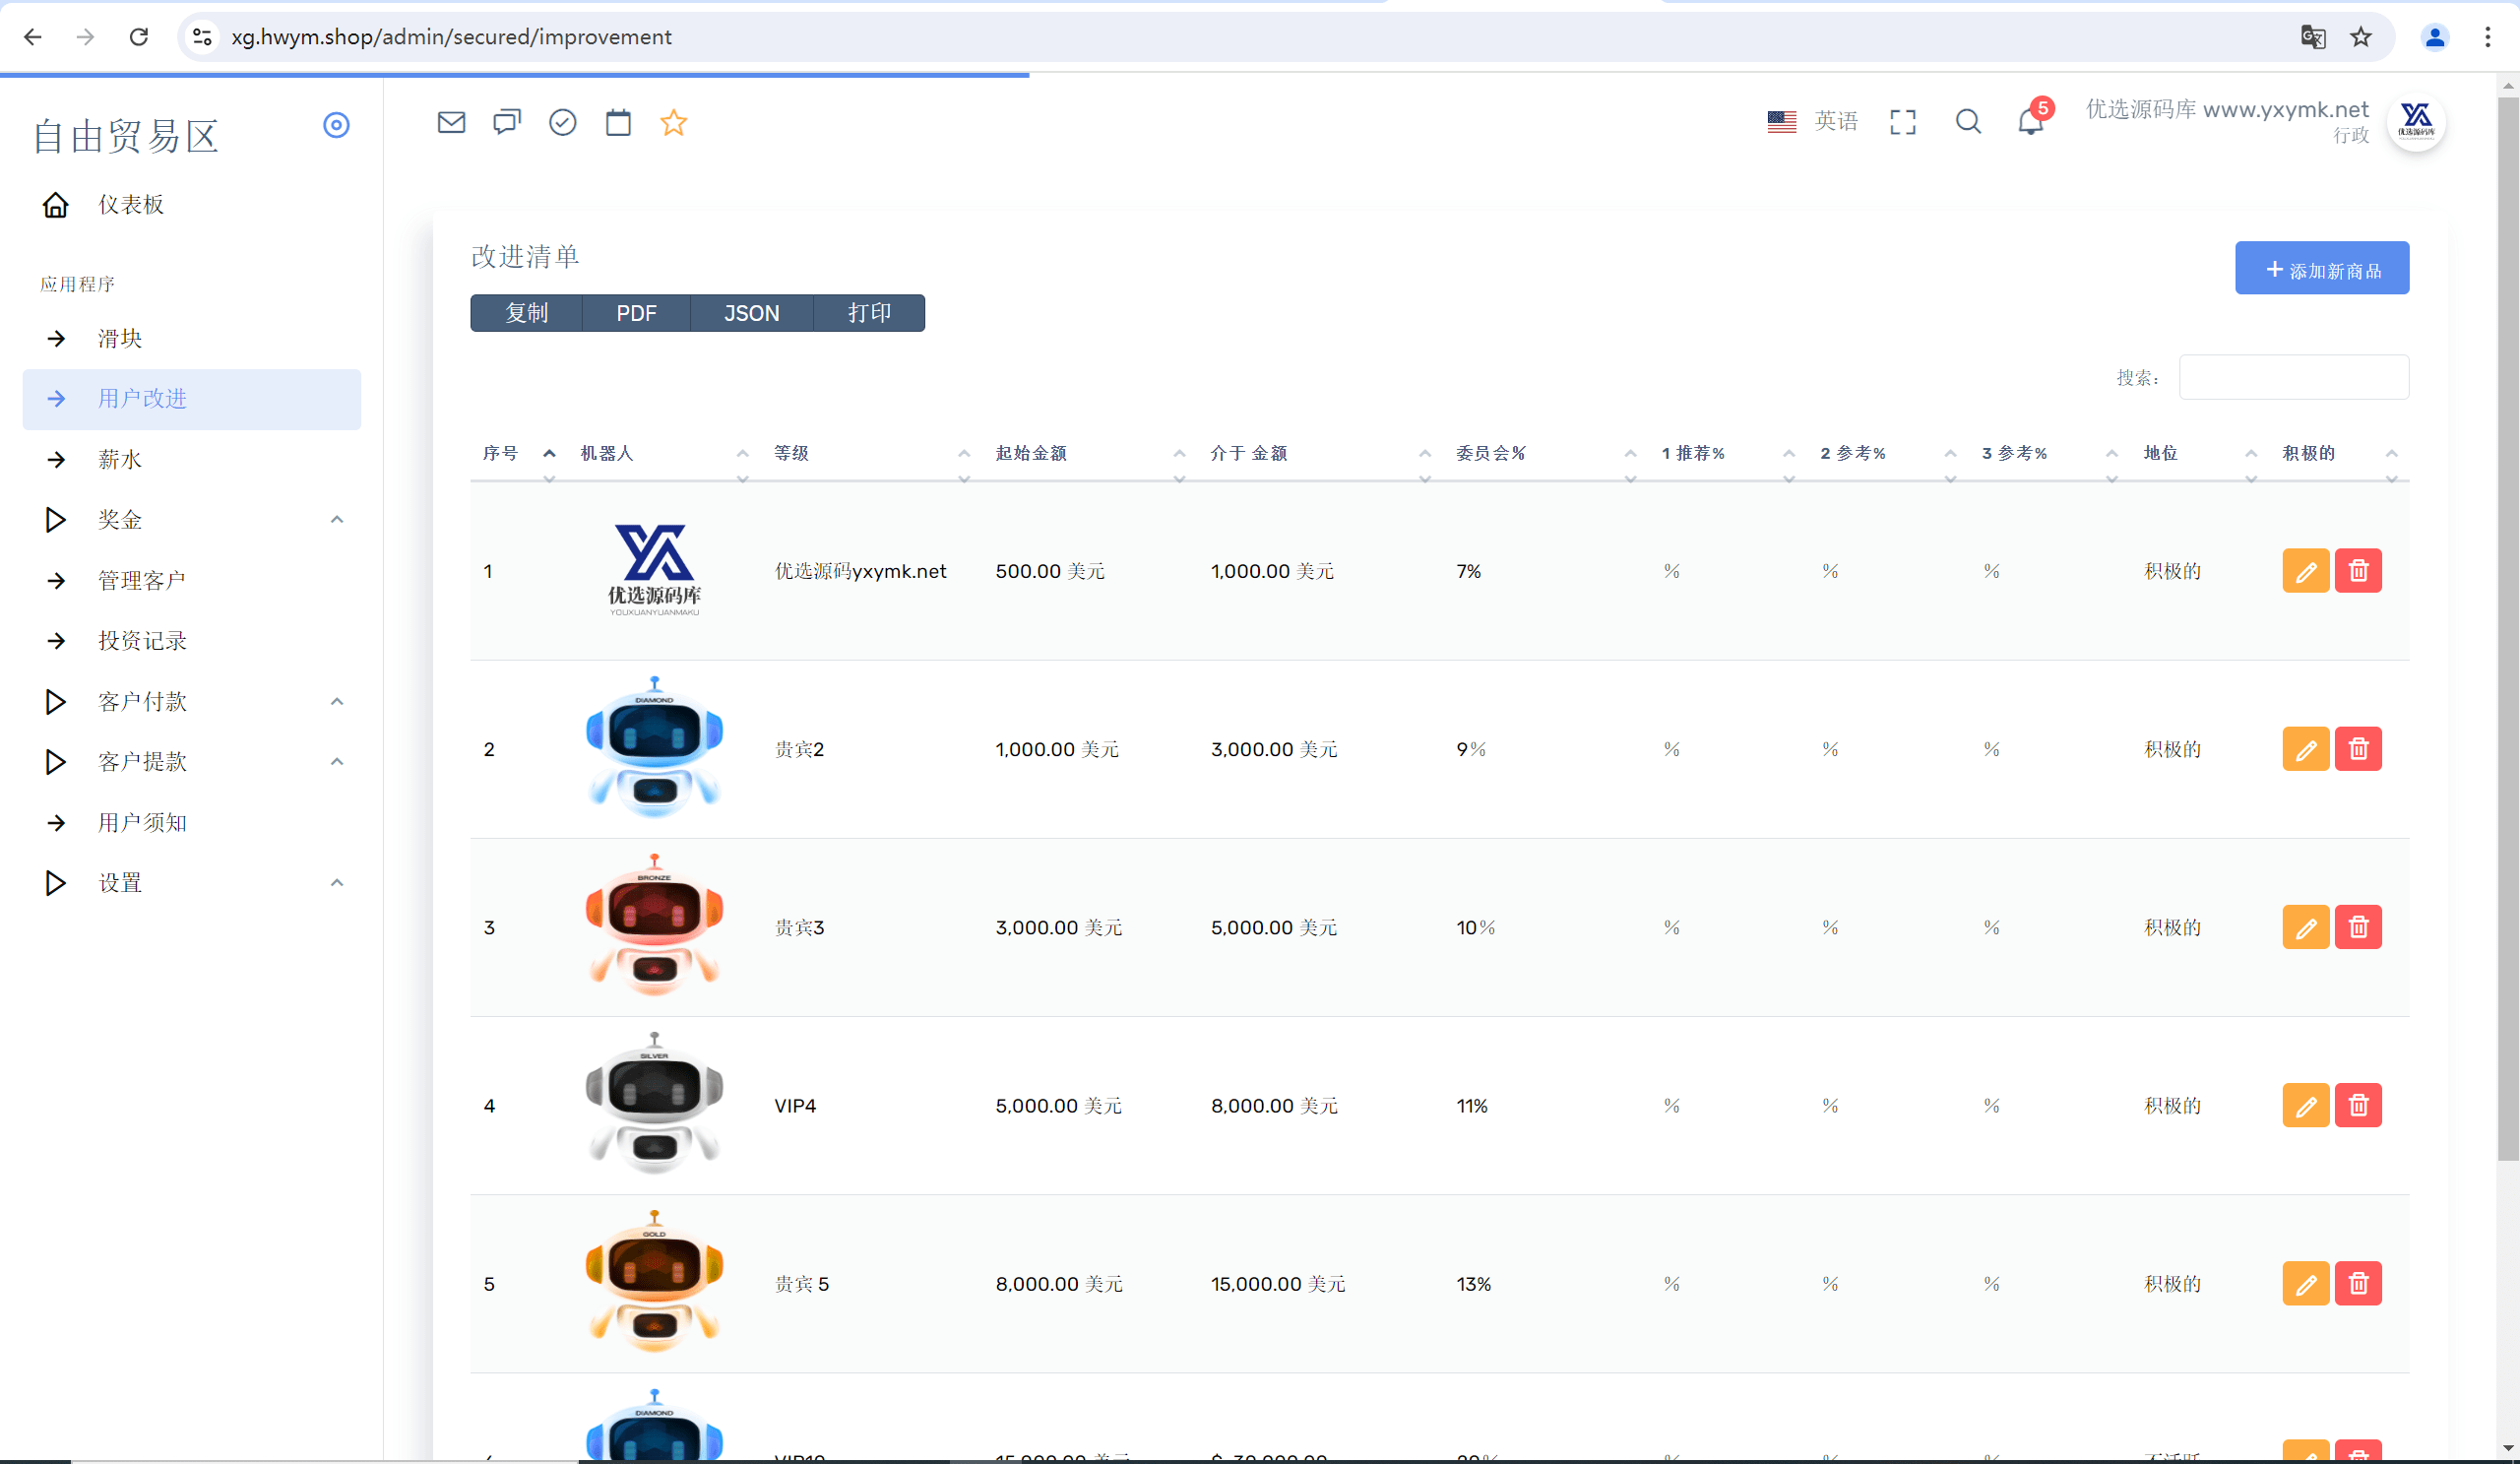This screenshot has height=1464, width=2520.
Task: Open the header search magnifier icon
Action: (1968, 122)
